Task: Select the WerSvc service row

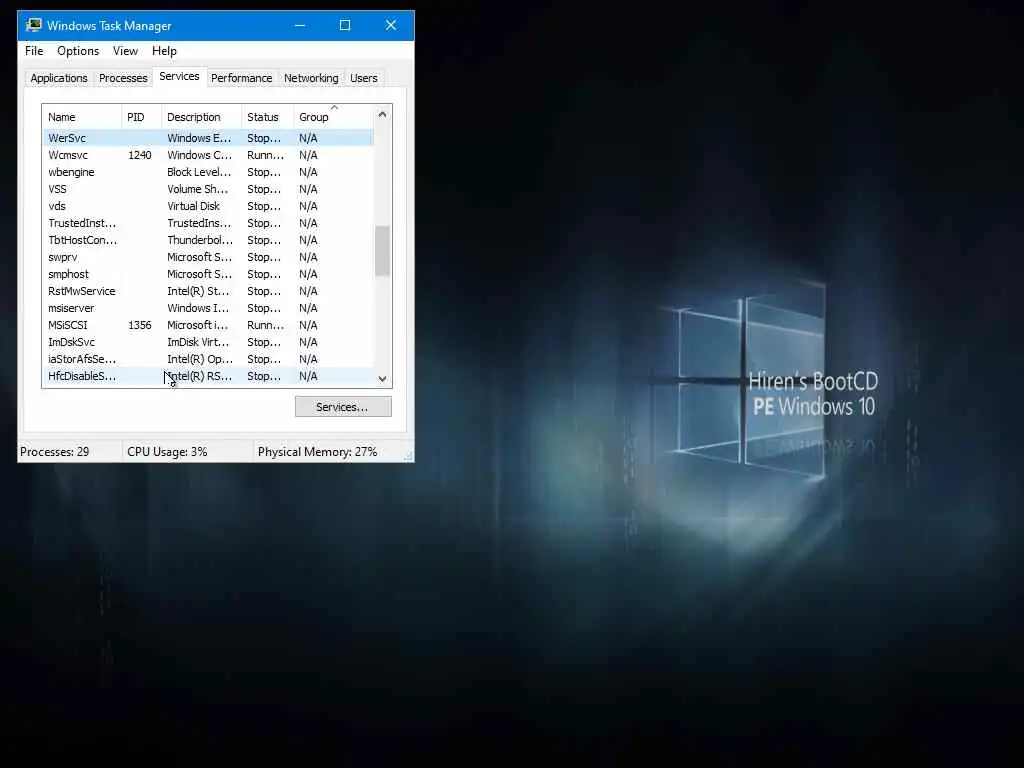Action: click(208, 138)
